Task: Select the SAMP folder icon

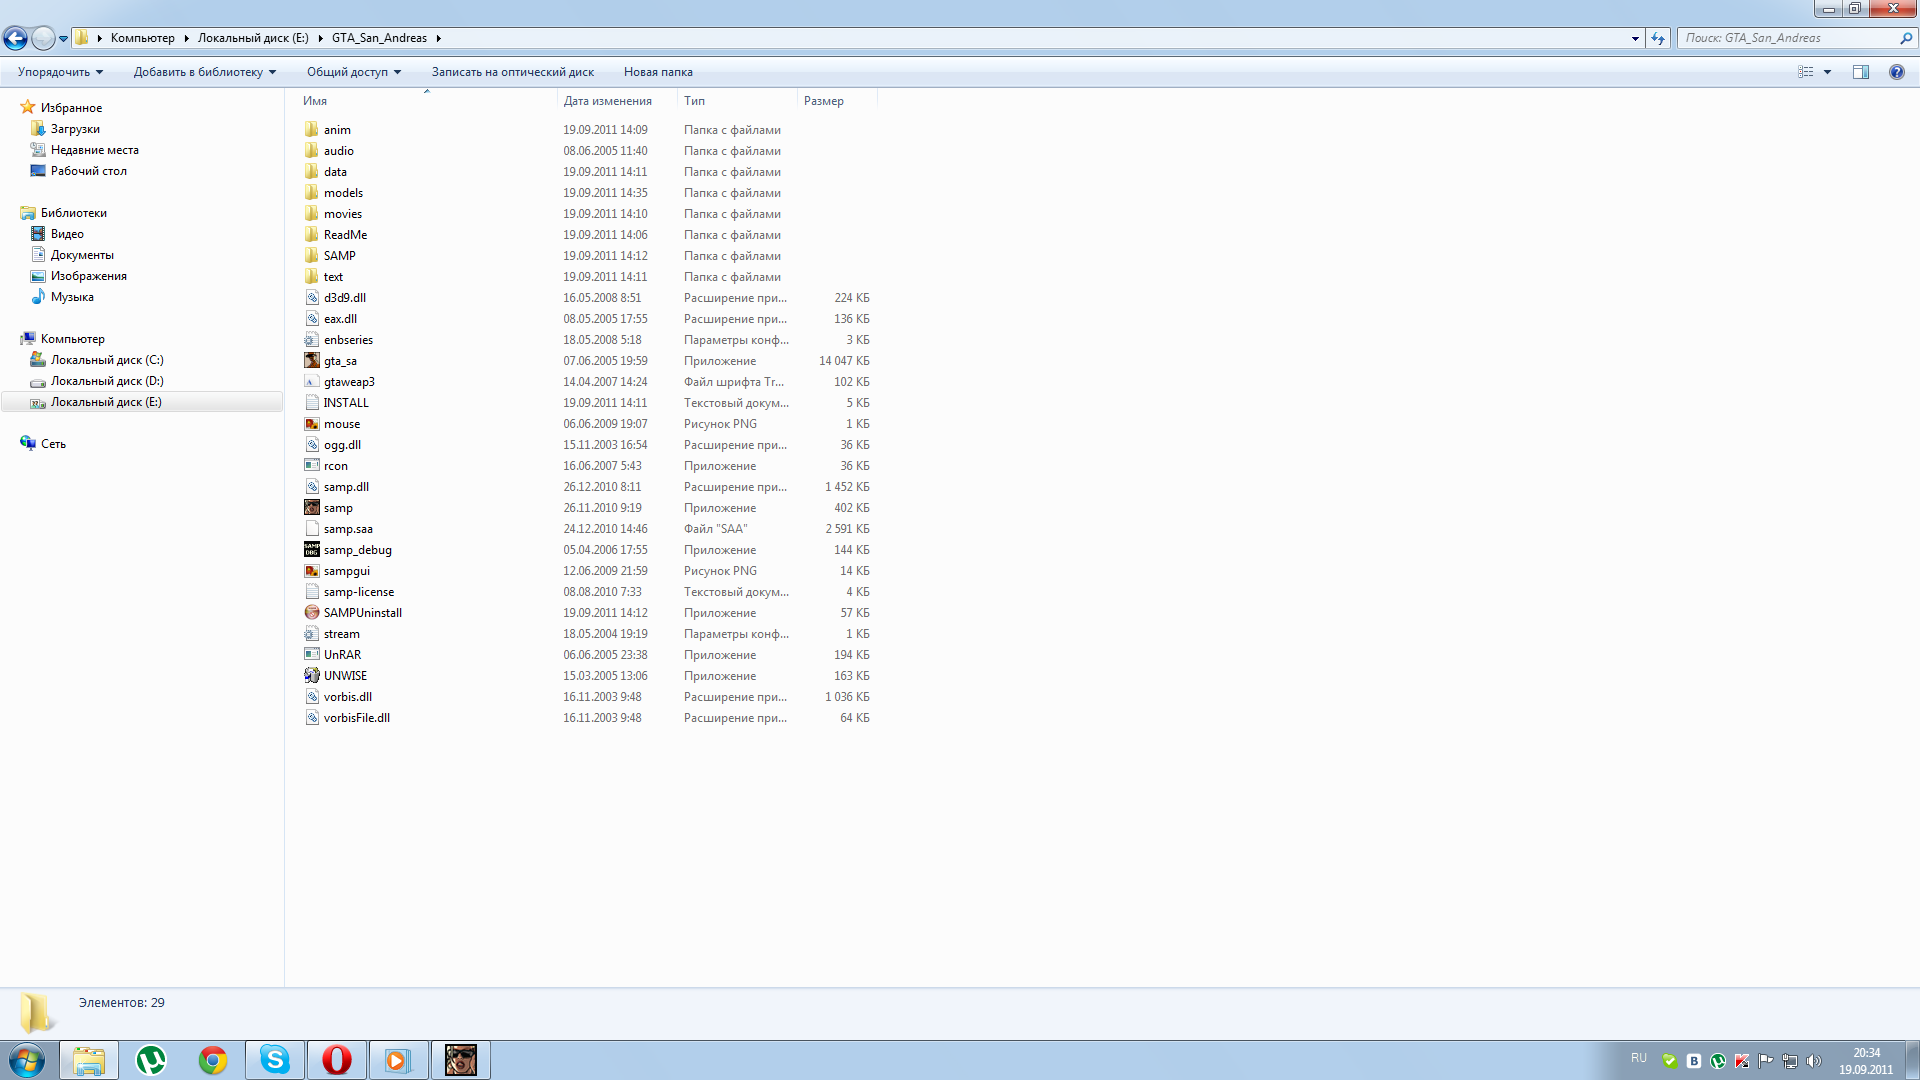Action: click(x=311, y=256)
